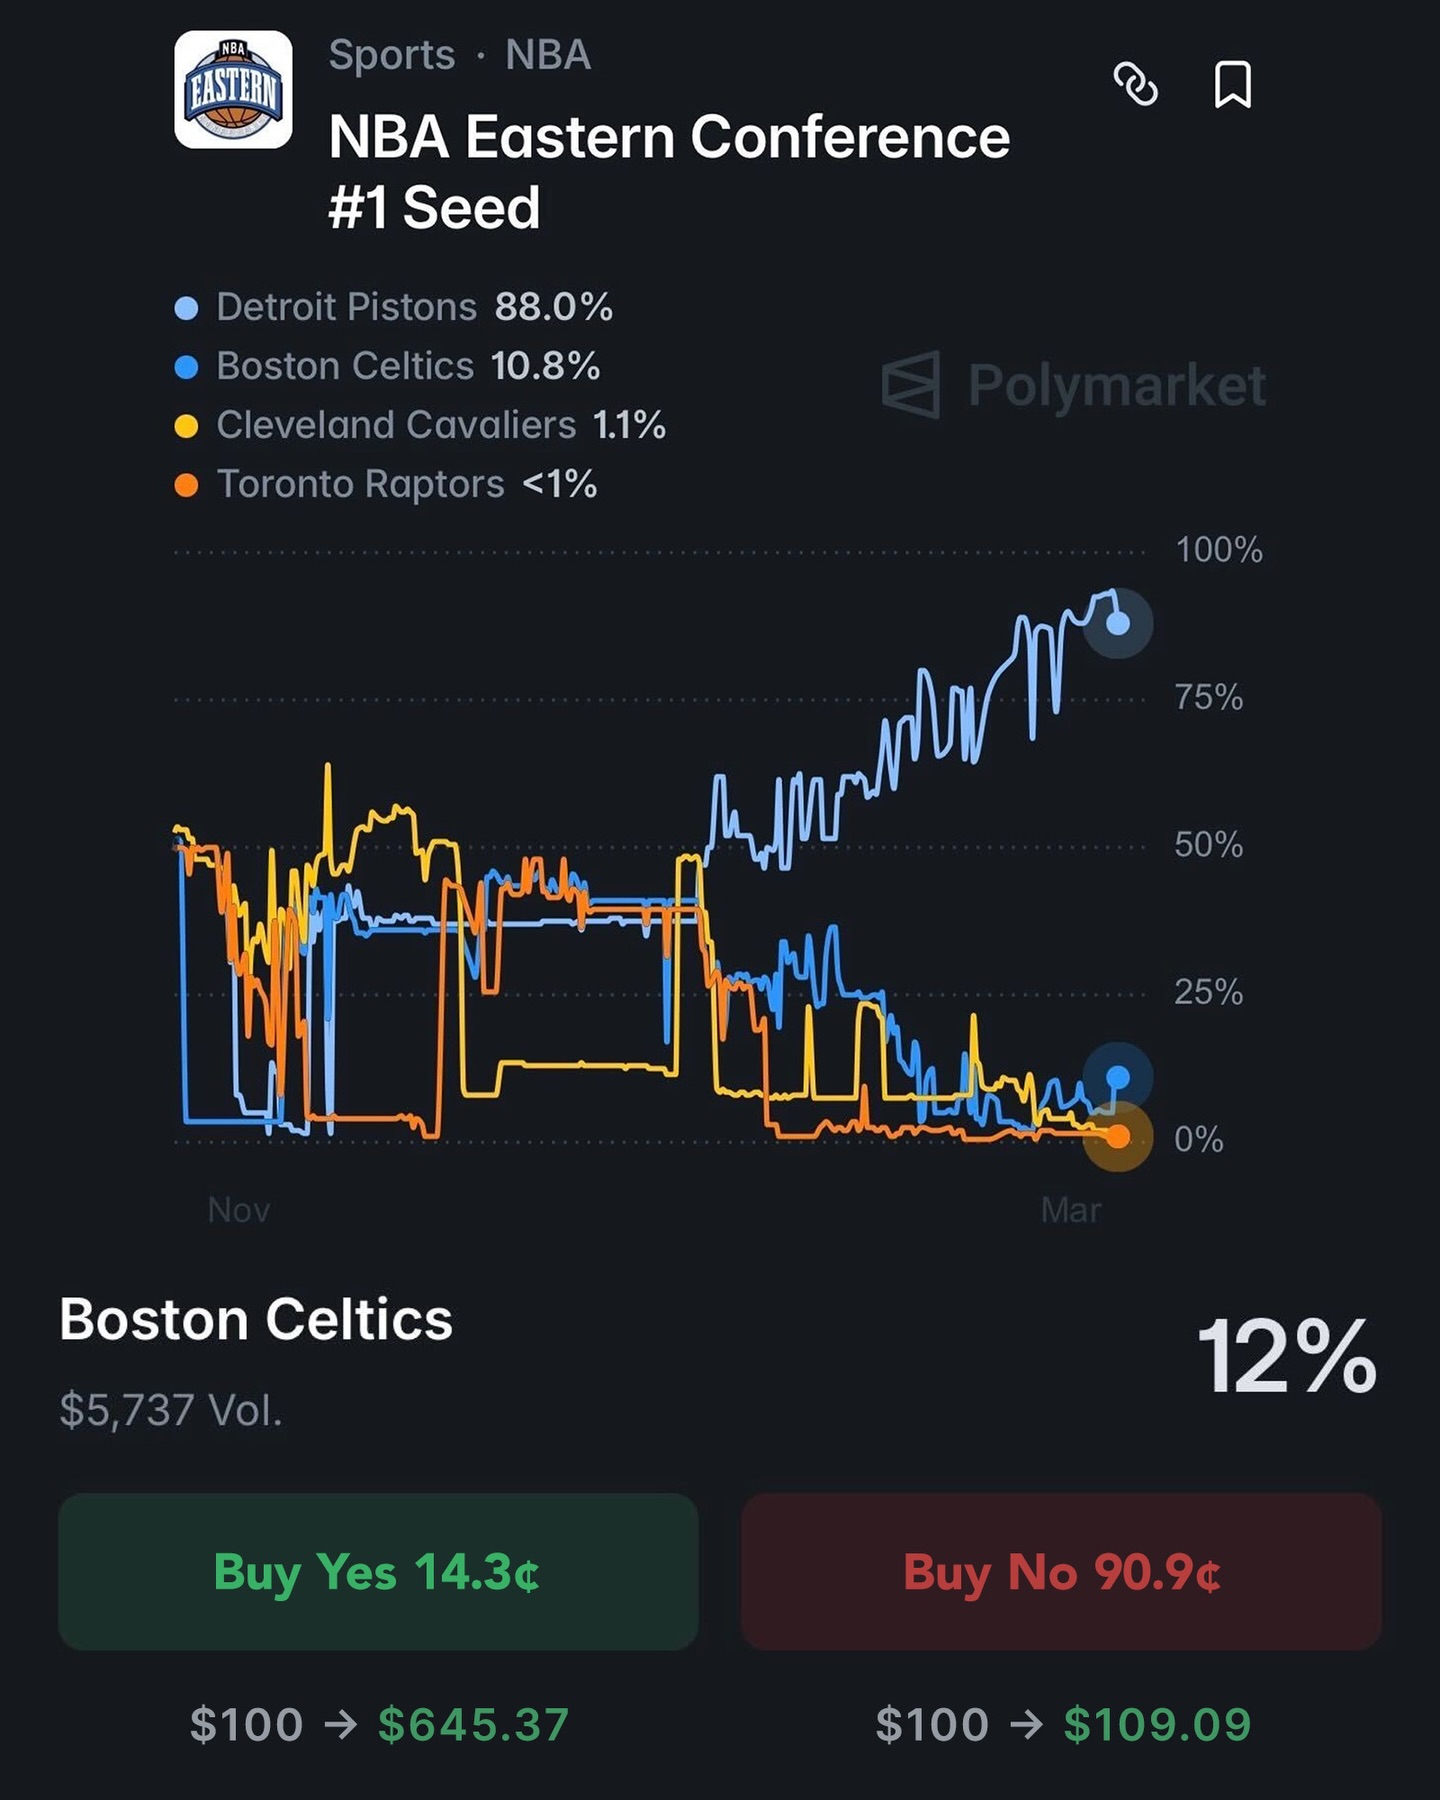This screenshot has height=1800, width=1440.
Task: Click the Boston Celtics outcome heading
Action: 256,1319
